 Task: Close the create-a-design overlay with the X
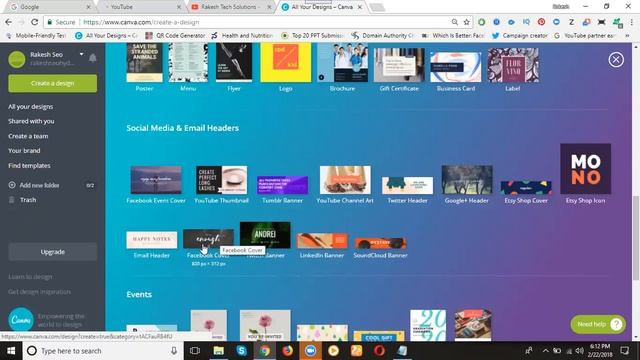point(616,60)
